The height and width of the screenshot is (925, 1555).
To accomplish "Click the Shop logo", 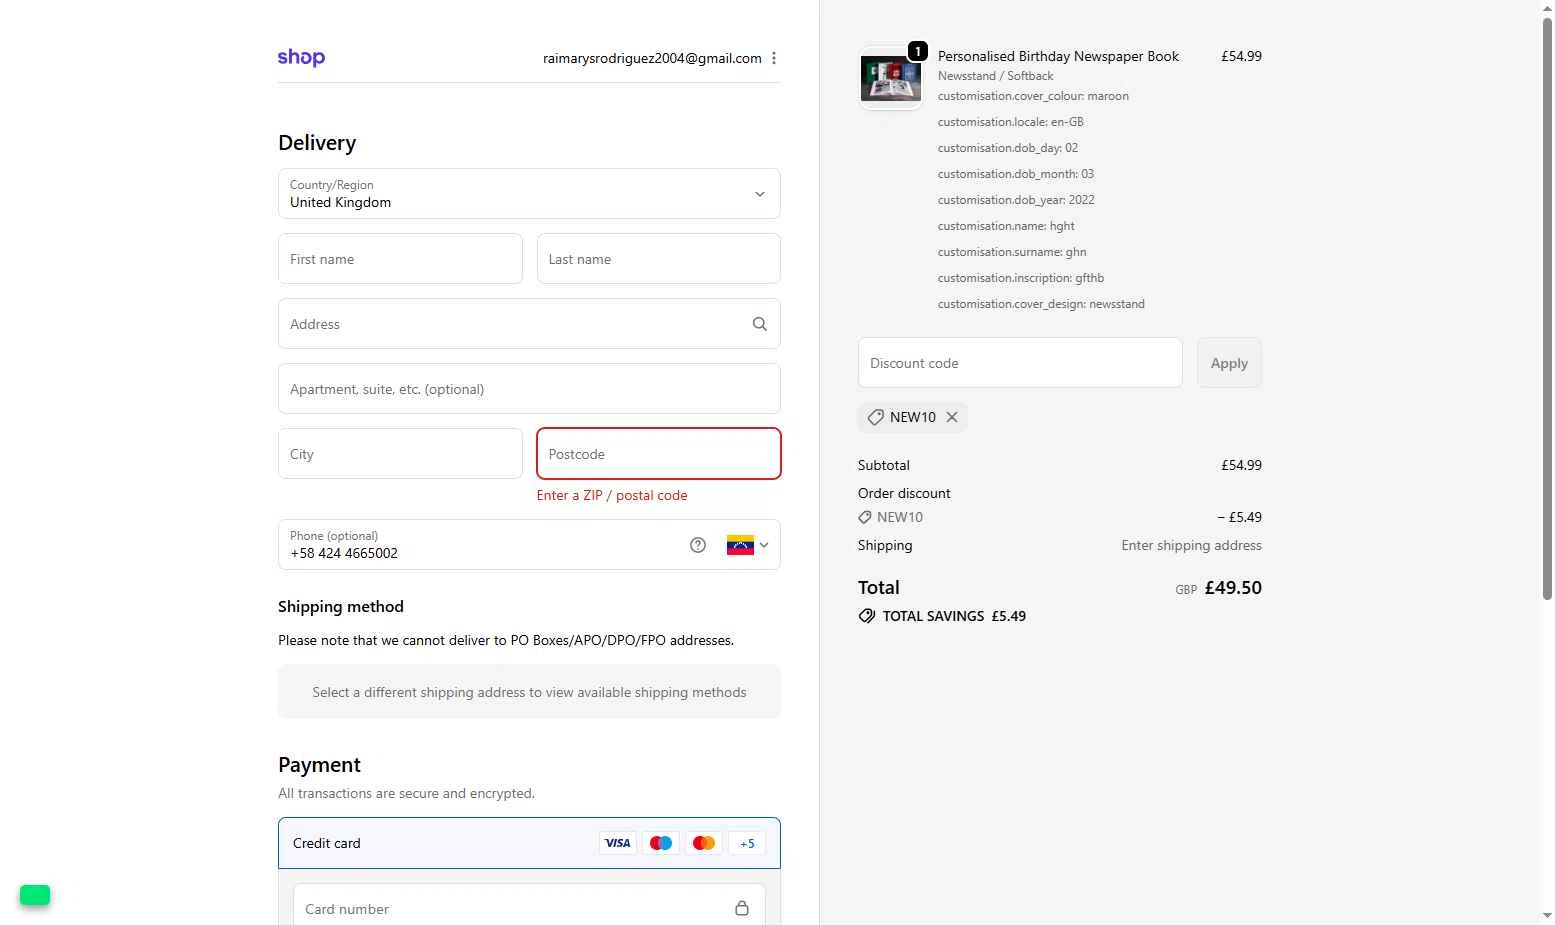I will (x=301, y=58).
